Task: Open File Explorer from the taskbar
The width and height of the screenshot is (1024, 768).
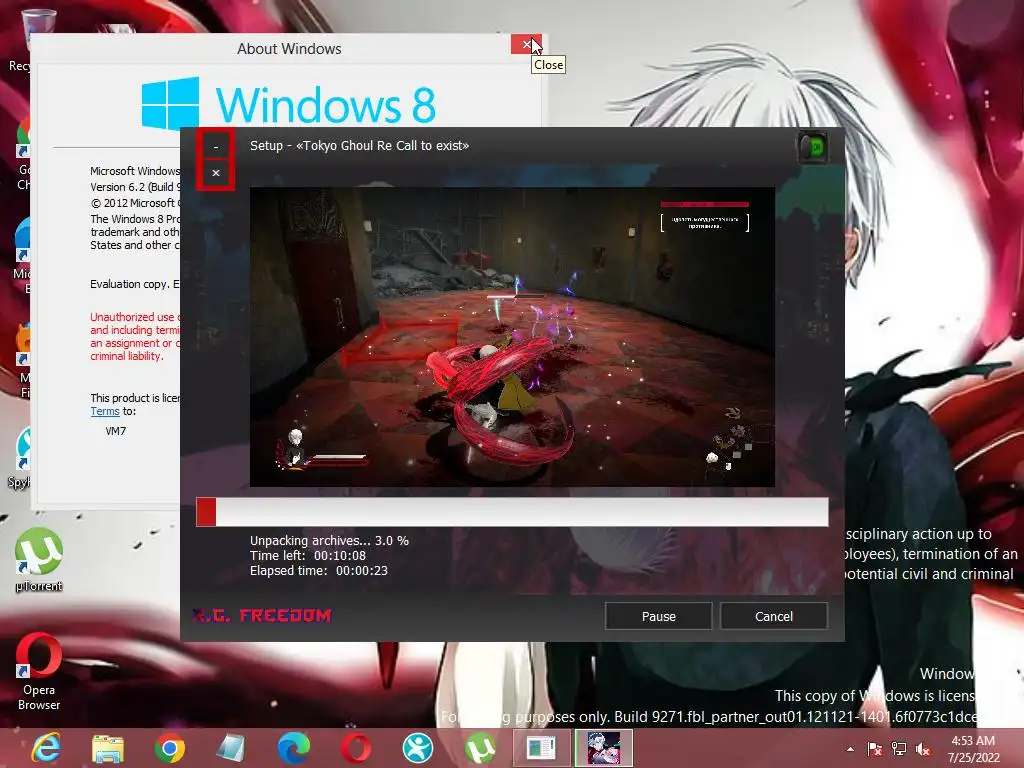Action: (108, 748)
